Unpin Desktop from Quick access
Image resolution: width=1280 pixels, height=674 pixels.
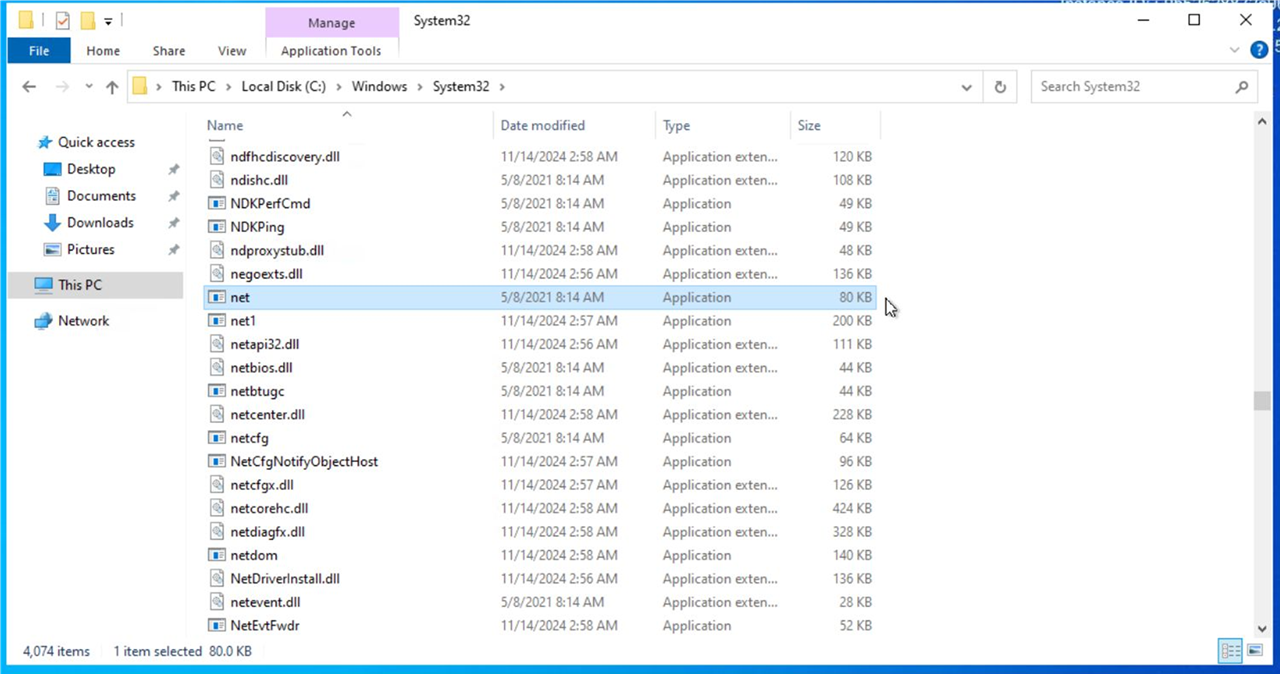coord(173,170)
